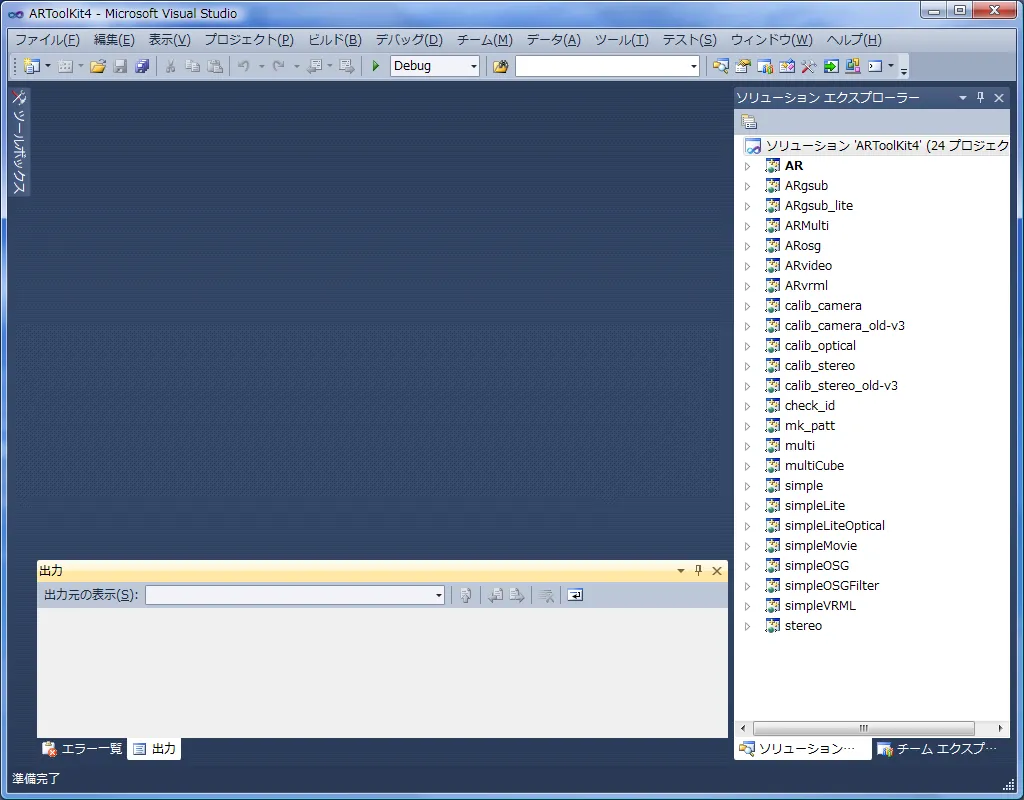Click the New Project toolbar icon
This screenshot has width=1024, height=800.
click(31, 66)
